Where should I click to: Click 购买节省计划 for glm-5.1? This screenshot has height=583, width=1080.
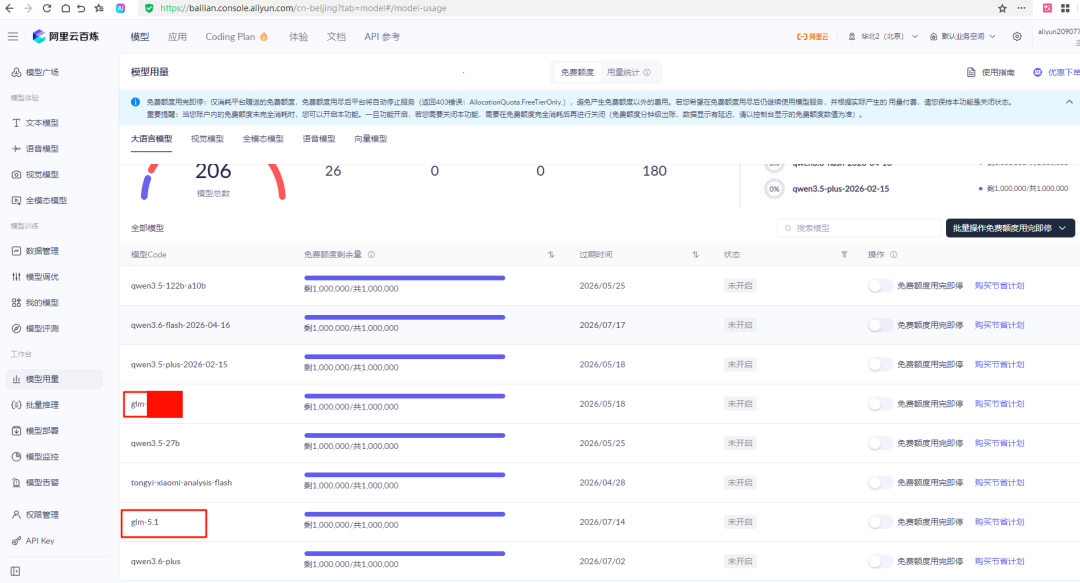[999, 522]
